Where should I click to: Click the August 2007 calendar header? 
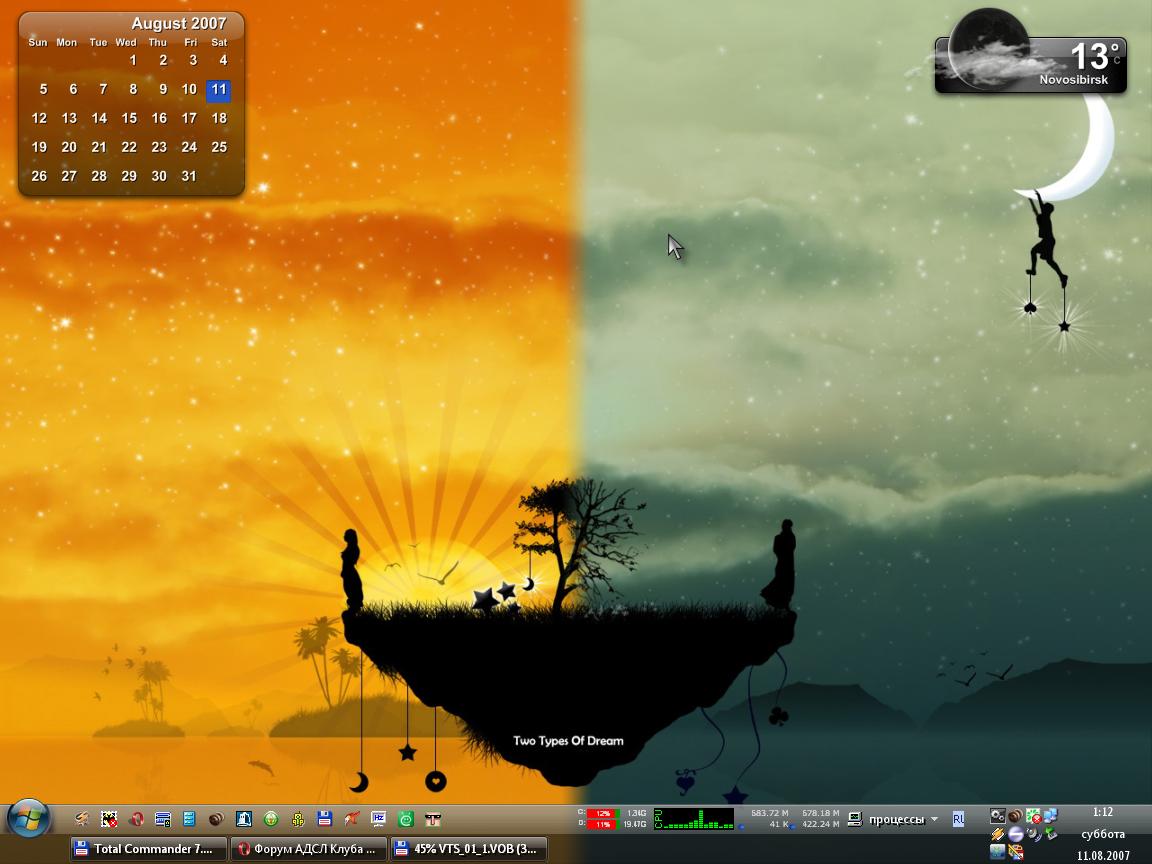(178, 23)
